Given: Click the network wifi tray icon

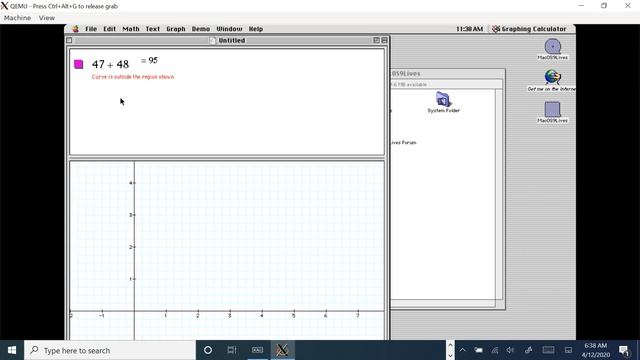Looking at the screenshot, I should click(495, 350).
